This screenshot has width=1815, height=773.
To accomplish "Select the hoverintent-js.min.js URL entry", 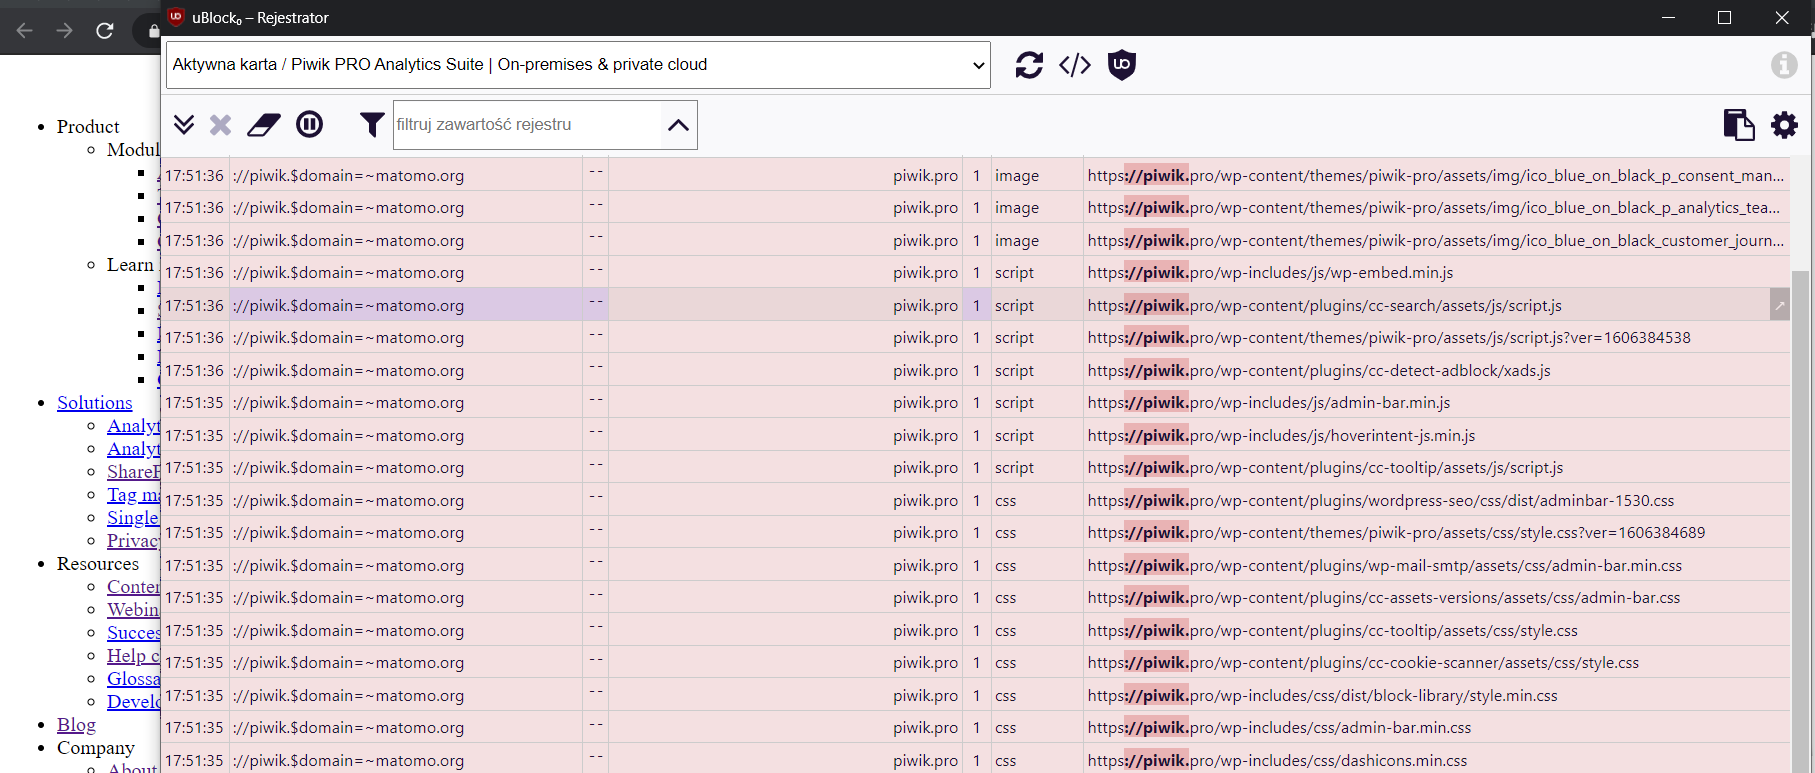I will [1281, 435].
